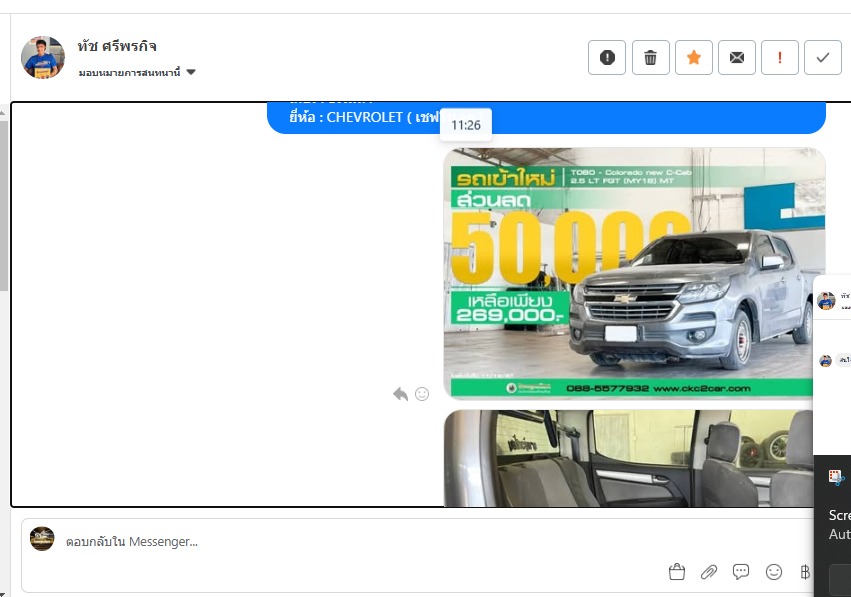Open shopping bag products icon

(x=677, y=572)
